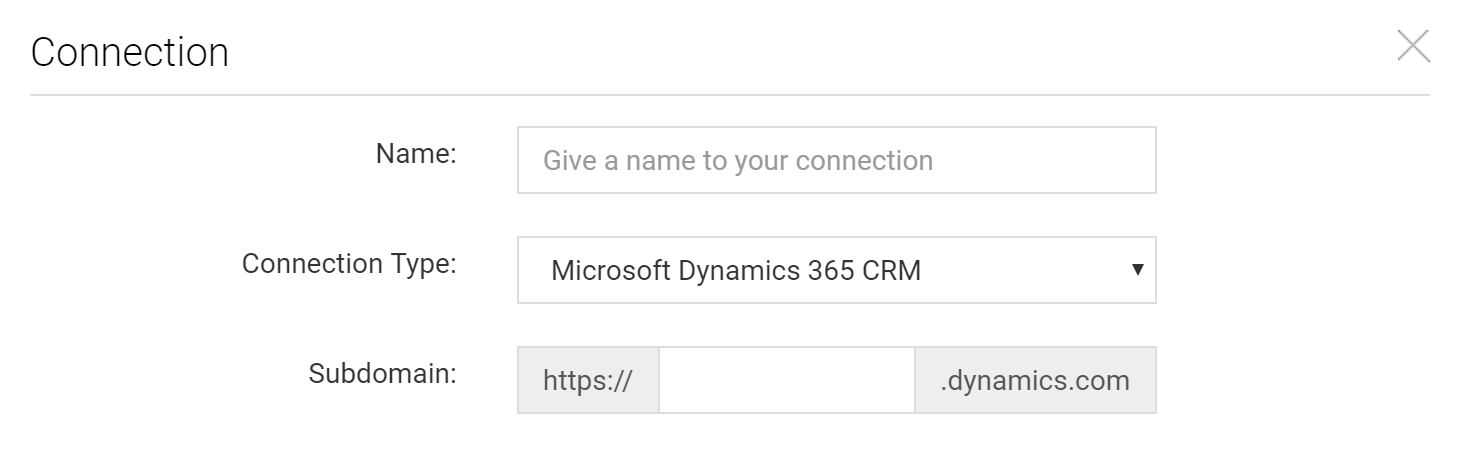1460x467 pixels.
Task: Click "Give a name to your connection" placeholder
Action: (738, 160)
